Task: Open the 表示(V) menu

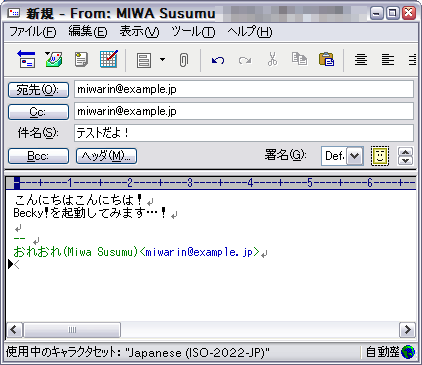Action: click(x=139, y=32)
